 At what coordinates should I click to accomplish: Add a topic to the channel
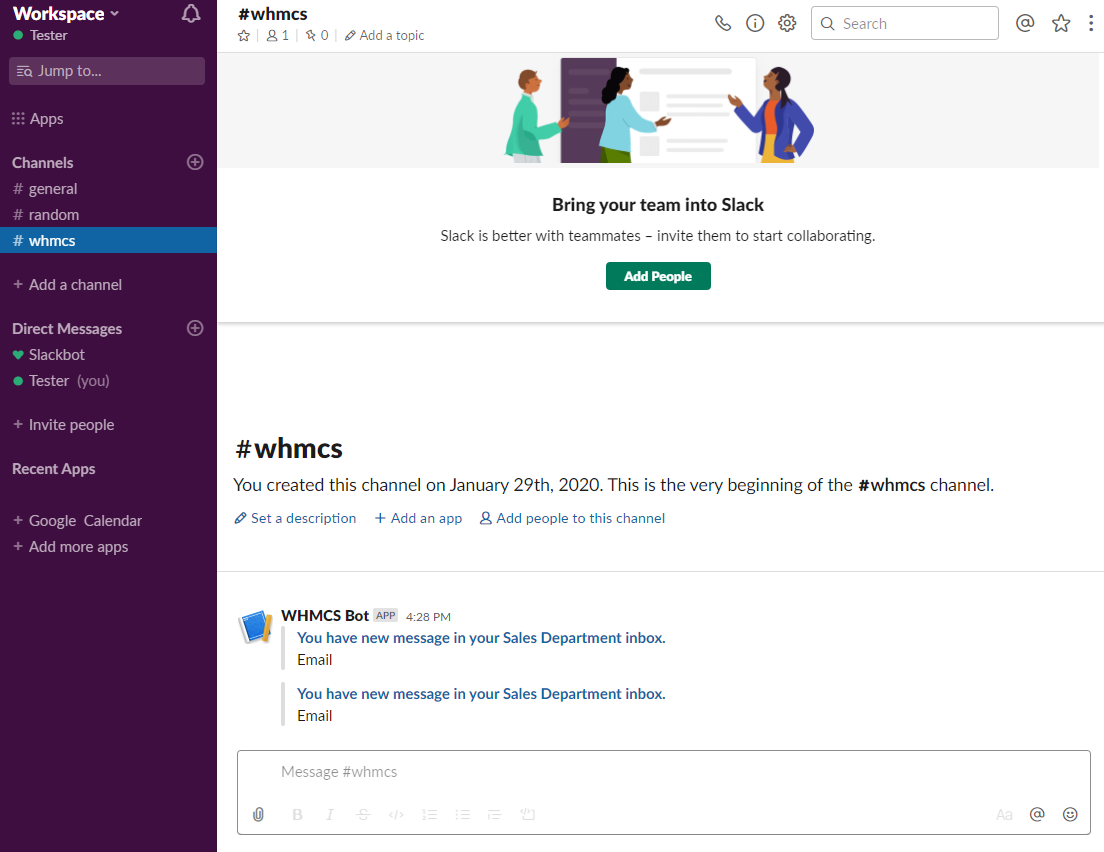pos(384,35)
